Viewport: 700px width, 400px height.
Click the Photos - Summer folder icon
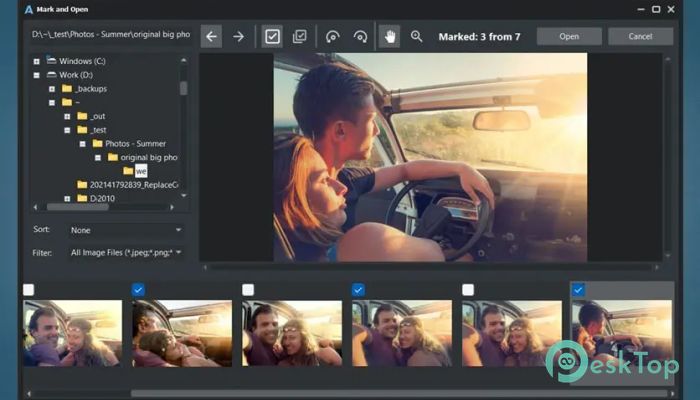97,143
